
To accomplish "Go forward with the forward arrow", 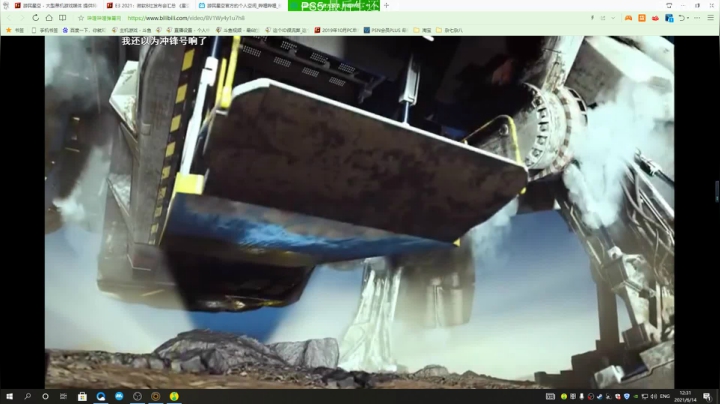I will (21, 18).
